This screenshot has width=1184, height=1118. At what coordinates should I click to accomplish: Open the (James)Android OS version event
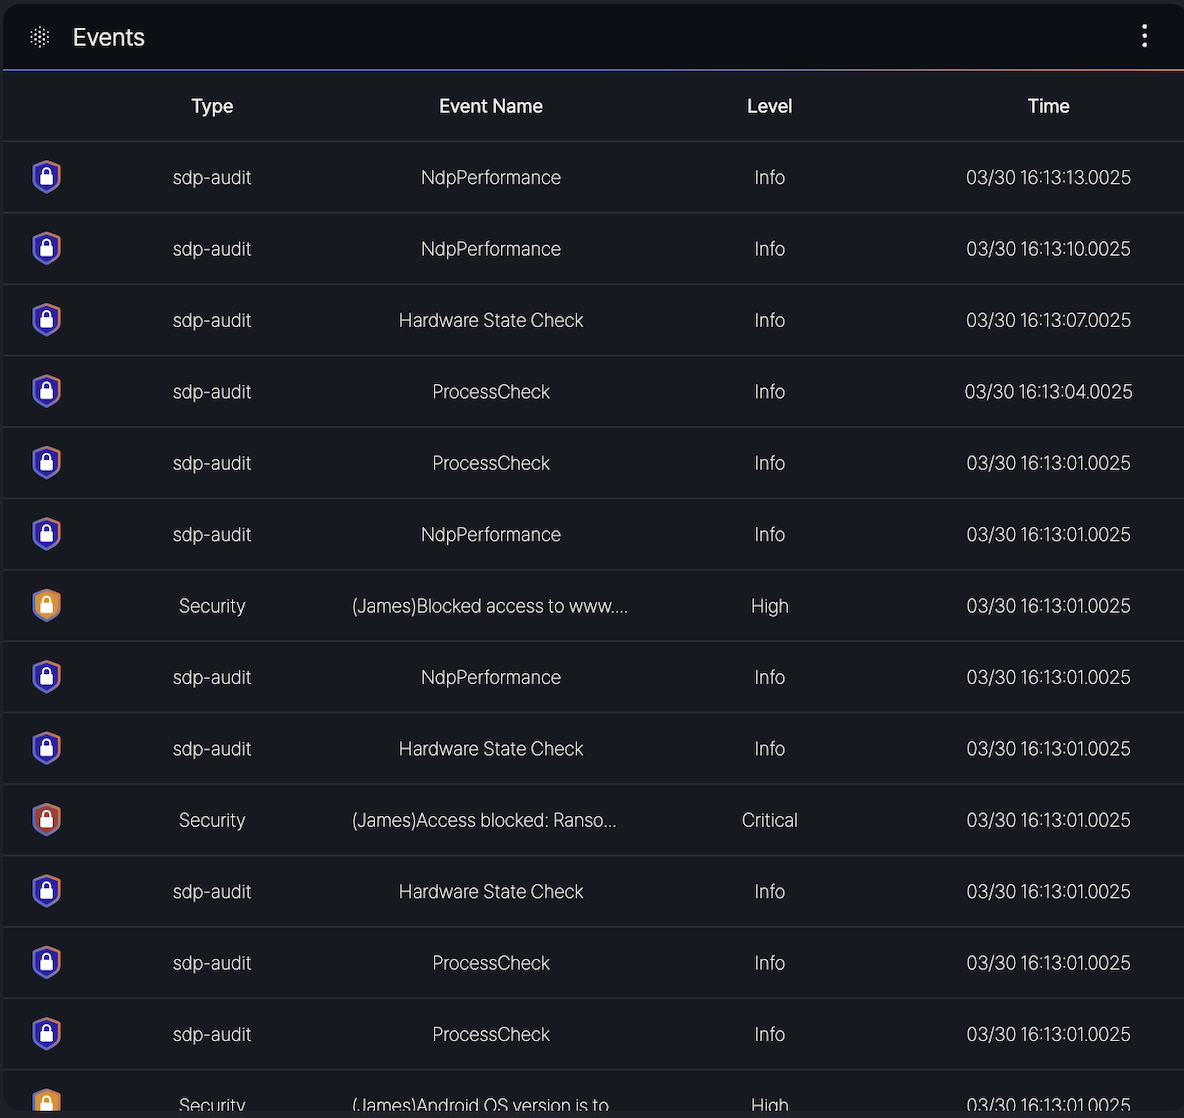[x=481, y=1105]
